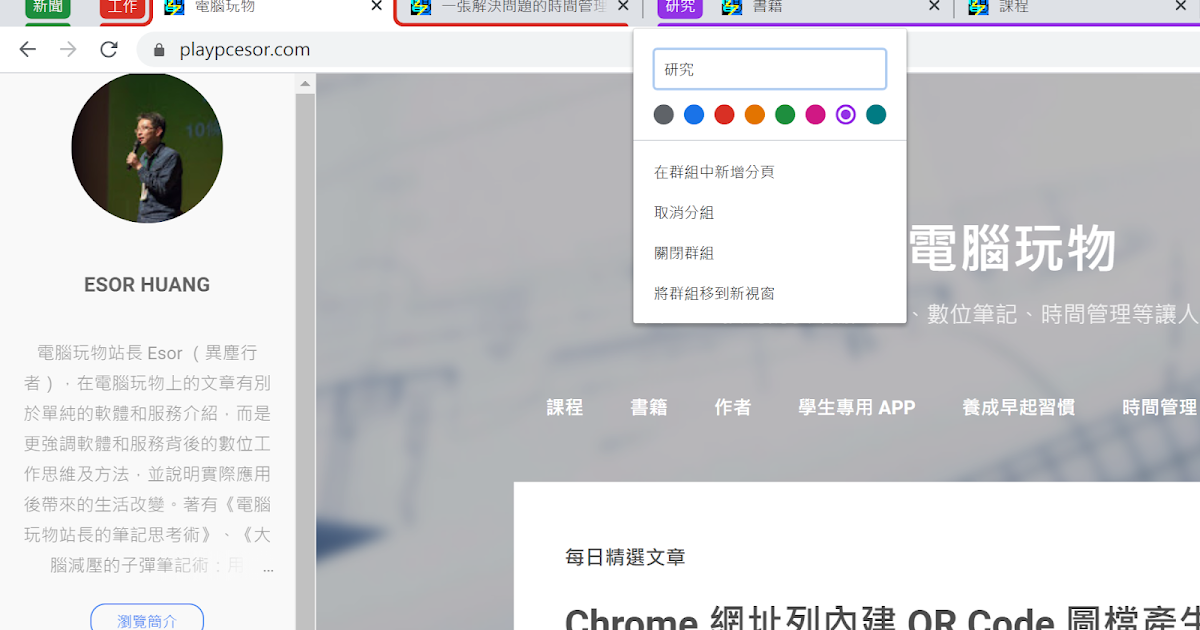Click the padlock site security icon
This screenshot has width=1200, height=630.
click(158, 50)
